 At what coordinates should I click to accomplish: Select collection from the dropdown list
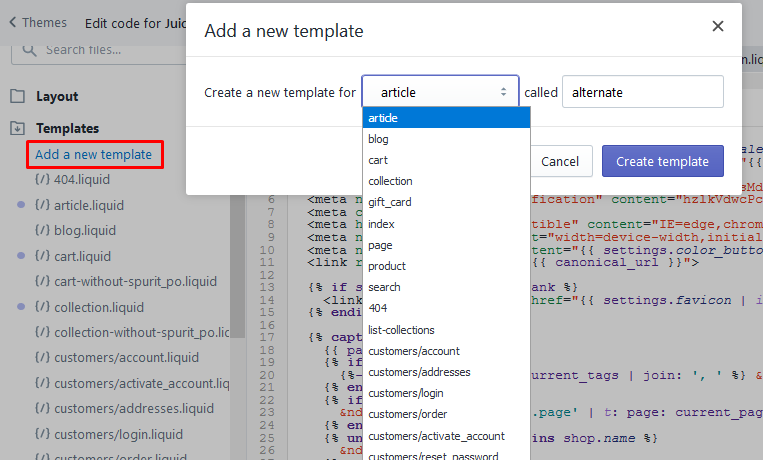click(x=446, y=181)
